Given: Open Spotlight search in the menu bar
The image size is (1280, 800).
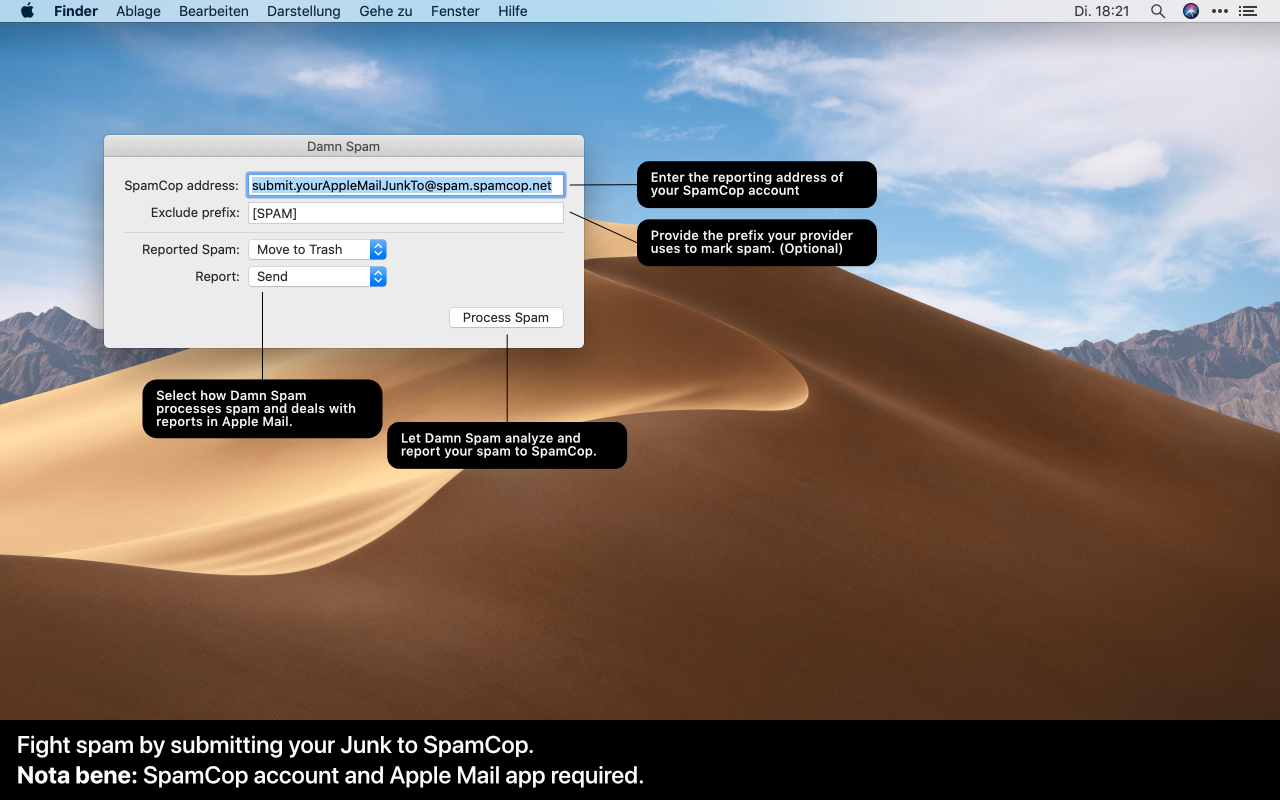Looking at the screenshot, I should click(x=1158, y=11).
